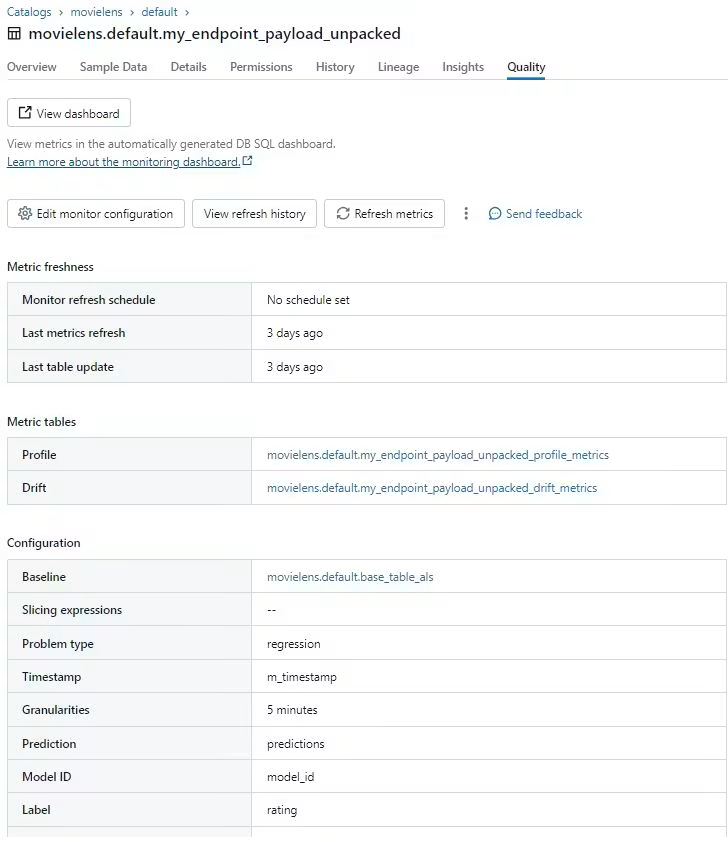Screen dimensions: 728x842
Task: Click the 'Profile' row label
Action: point(39,455)
